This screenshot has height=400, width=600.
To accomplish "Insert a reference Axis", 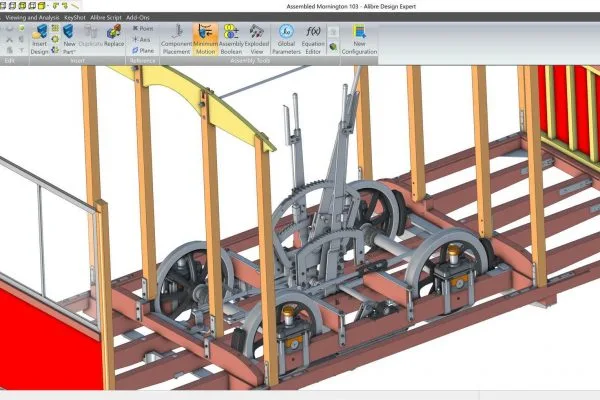I will tap(141, 39).
